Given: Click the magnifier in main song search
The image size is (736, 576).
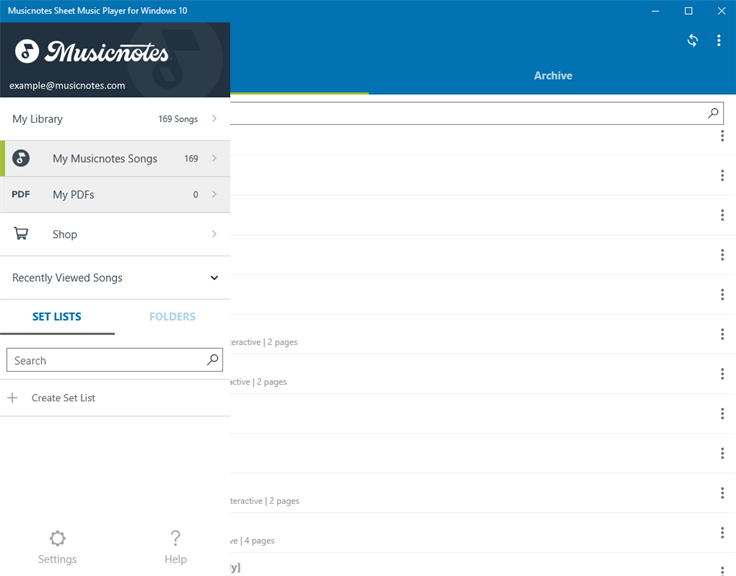Looking at the screenshot, I should (x=713, y=113).
